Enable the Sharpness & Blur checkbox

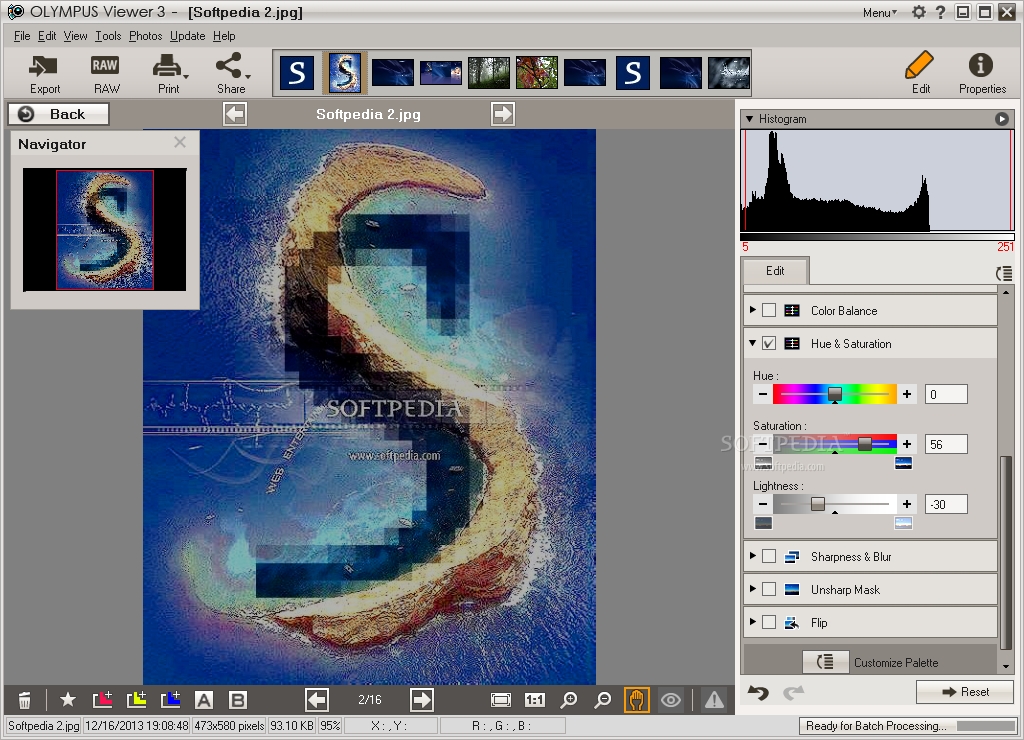pos(769,556)
